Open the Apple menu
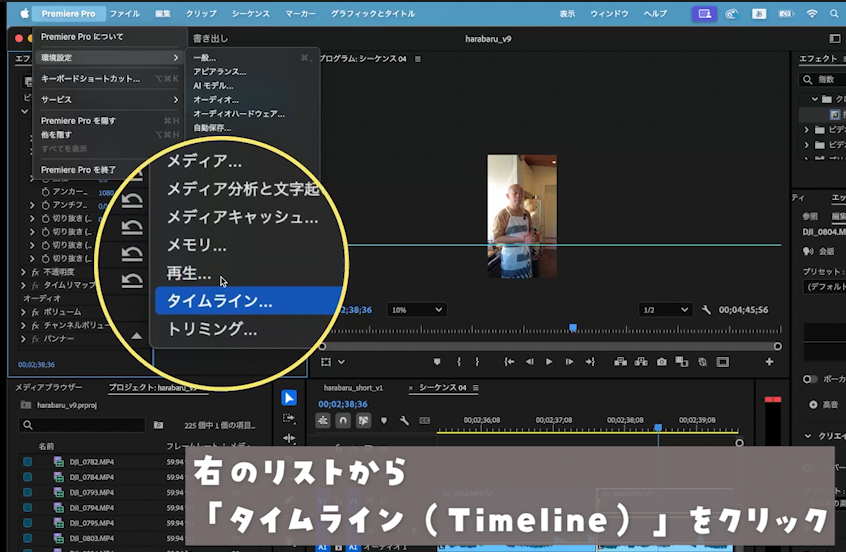The image size is (846, 552). (24, 14)
